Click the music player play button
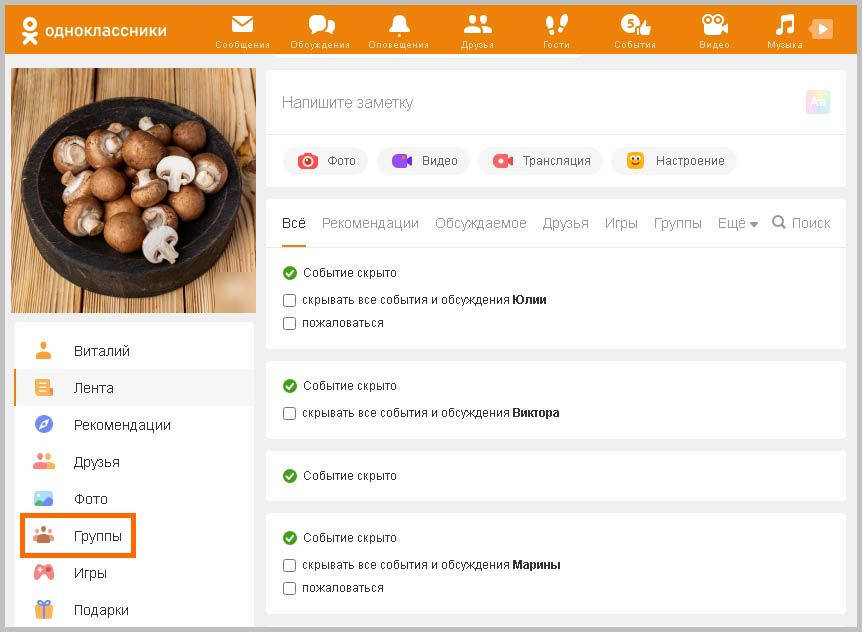This screenshot has width=862, height=632. click(821, 29)
